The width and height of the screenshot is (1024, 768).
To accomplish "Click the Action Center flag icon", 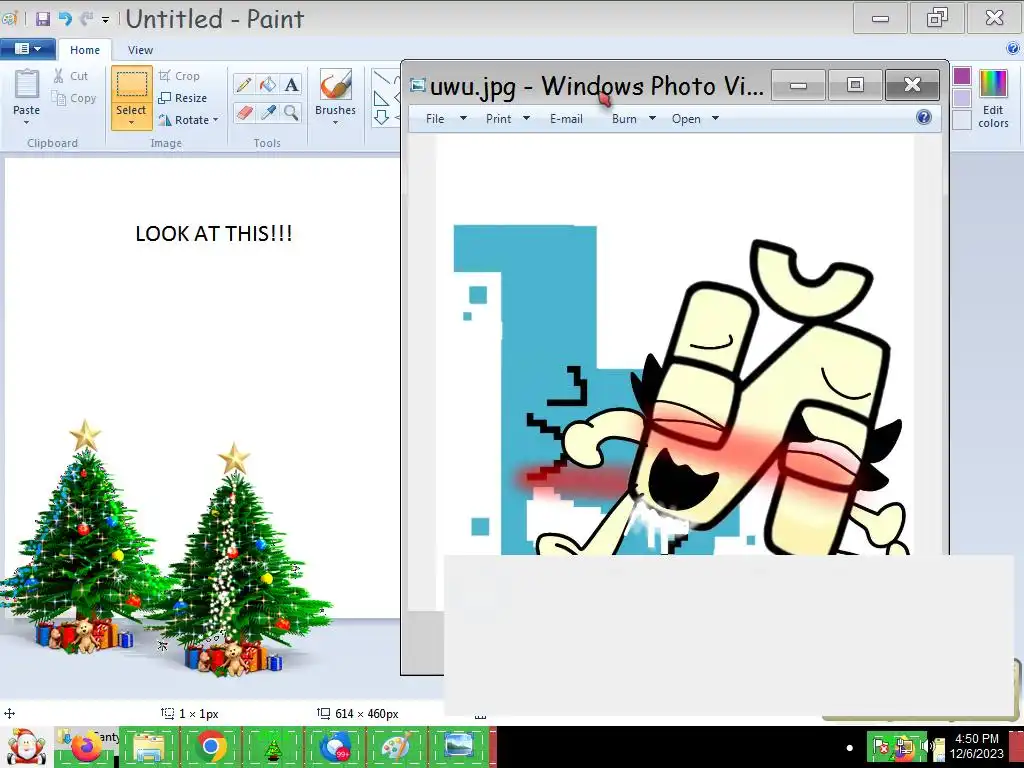I will [880, 746].
